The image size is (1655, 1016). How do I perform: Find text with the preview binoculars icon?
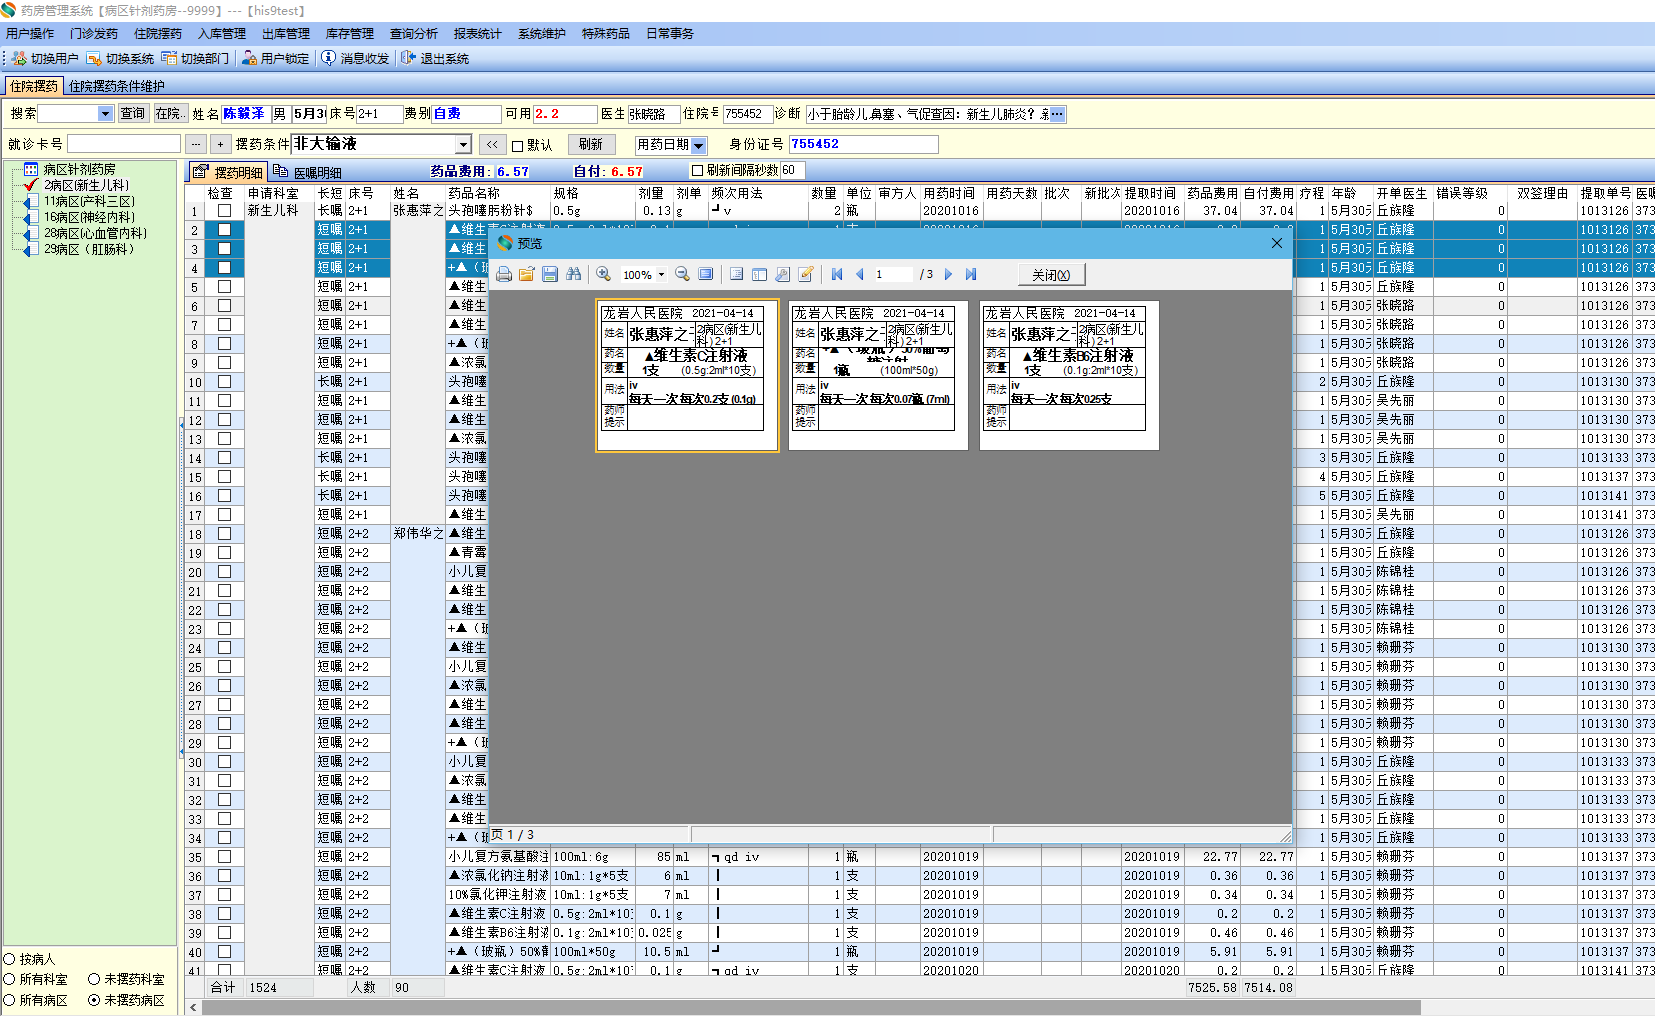coord(573,274)
